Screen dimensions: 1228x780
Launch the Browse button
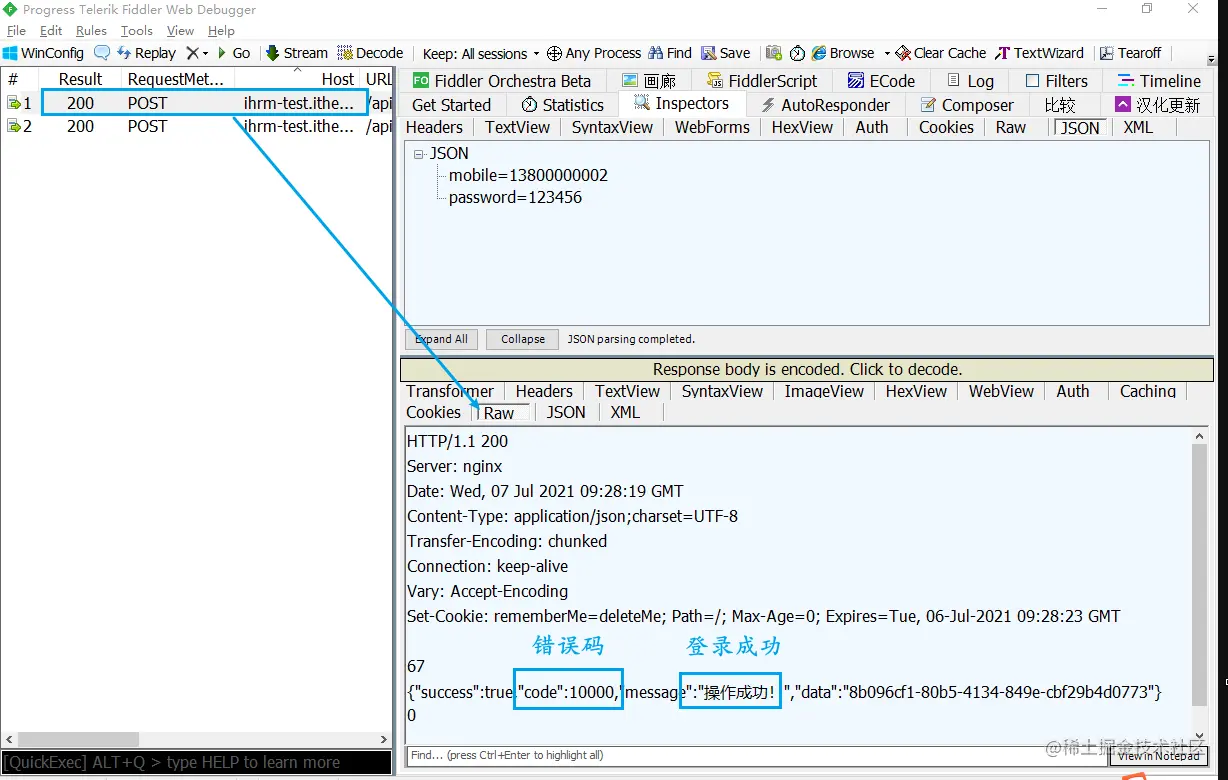pyautogui.click(x=843, y=53)
